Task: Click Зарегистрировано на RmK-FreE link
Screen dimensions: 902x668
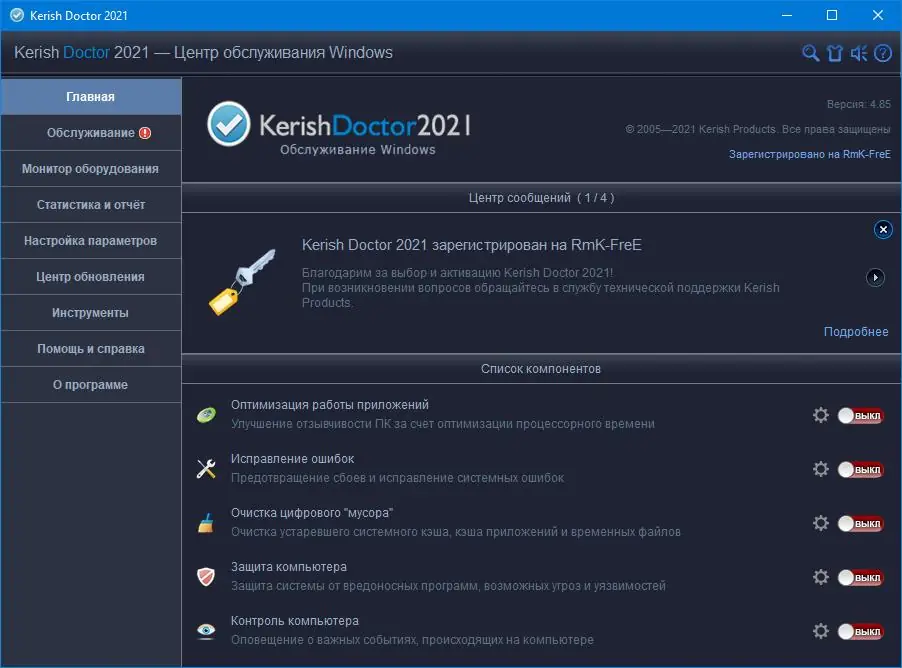Action: (809, 154)
